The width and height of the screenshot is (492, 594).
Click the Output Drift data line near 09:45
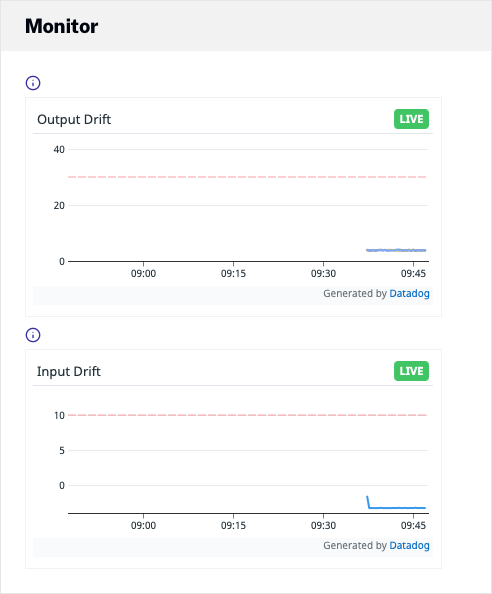click(x=413, y=250)
